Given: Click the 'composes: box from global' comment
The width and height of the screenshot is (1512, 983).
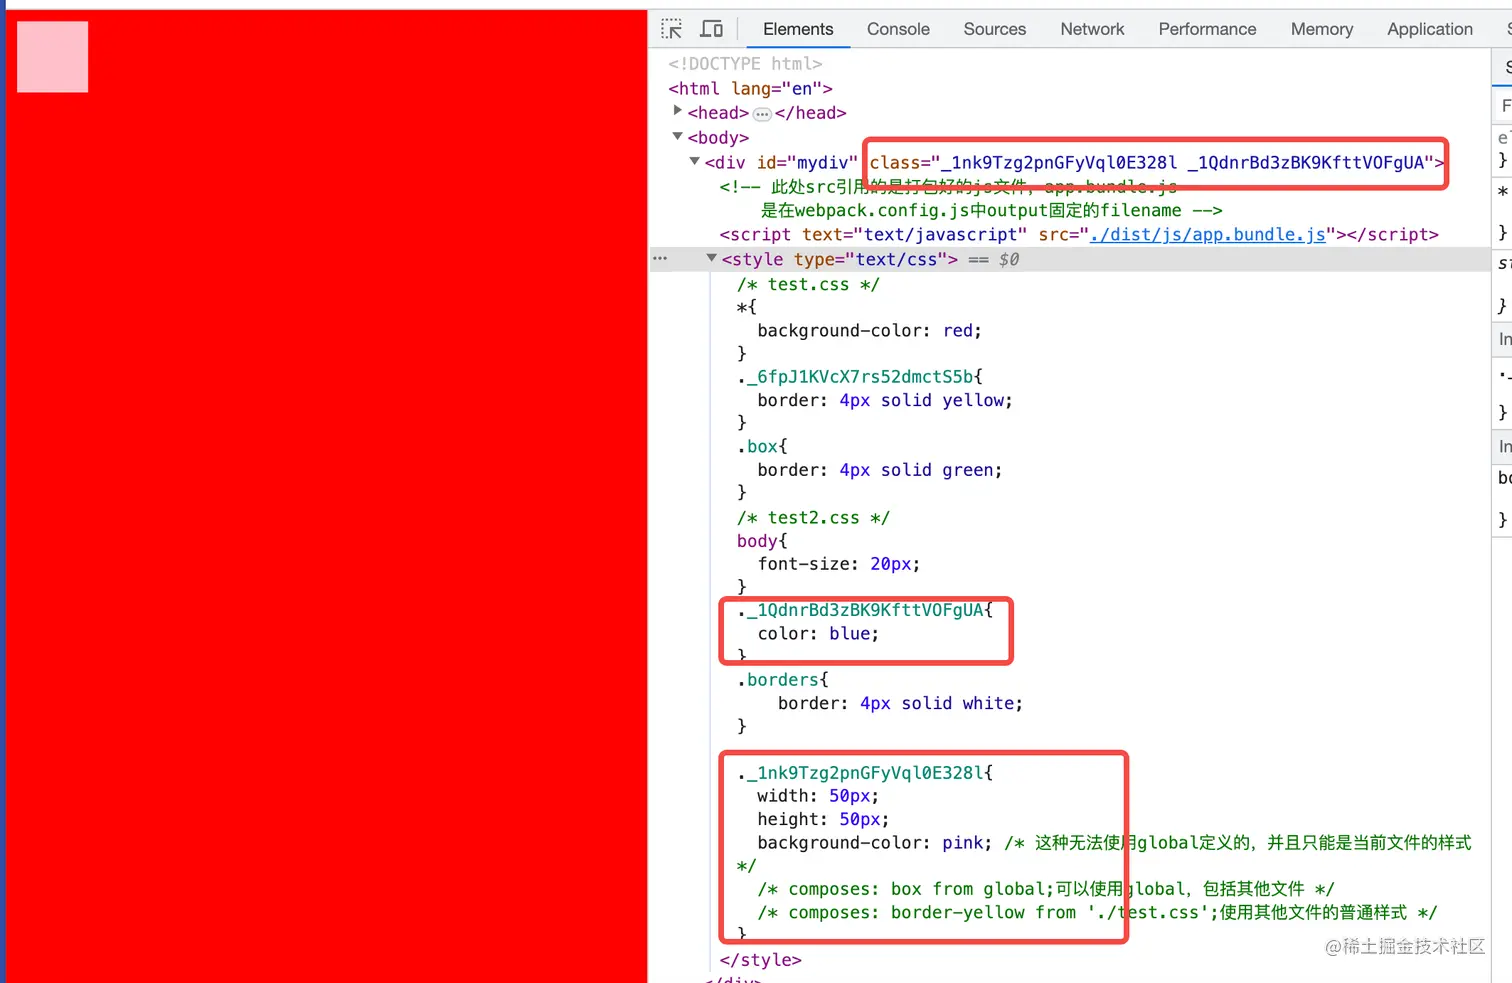Looking at the screenshot, I should pyautogui.click(x=1046, y=888).
